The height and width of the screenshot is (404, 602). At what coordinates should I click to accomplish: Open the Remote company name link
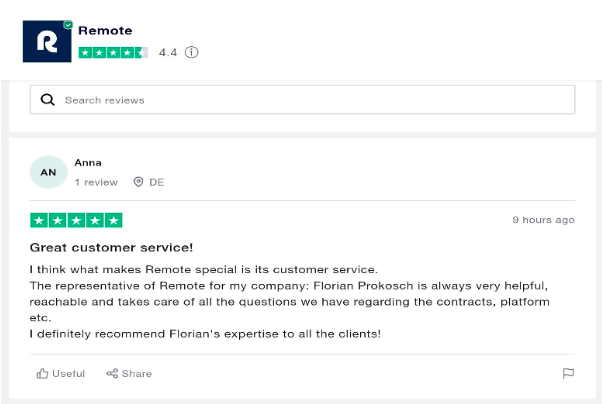click(x=105, y=30)
